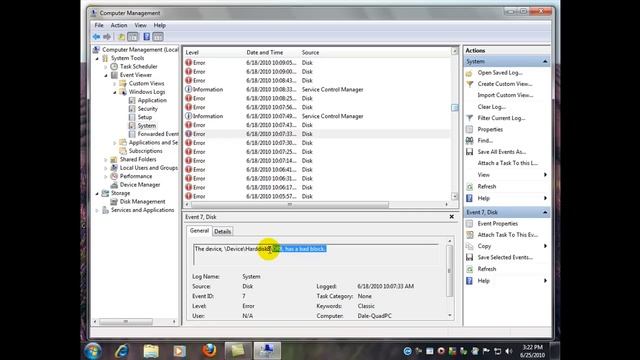640x360 pixels.
Task: Collapse the Event 7, Disk actions section
Action: pyautogui.click(x=545, y=212)
